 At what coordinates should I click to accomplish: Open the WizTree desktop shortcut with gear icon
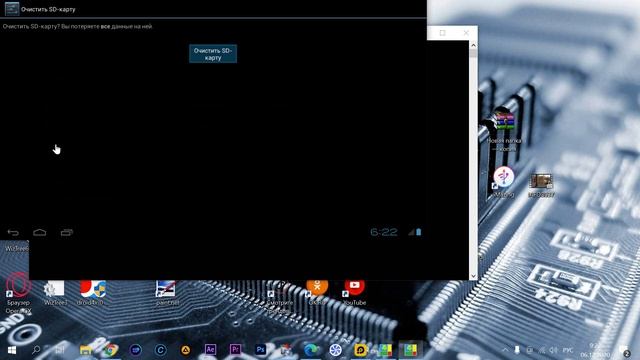pyautogui.click(x=55, y=293)
